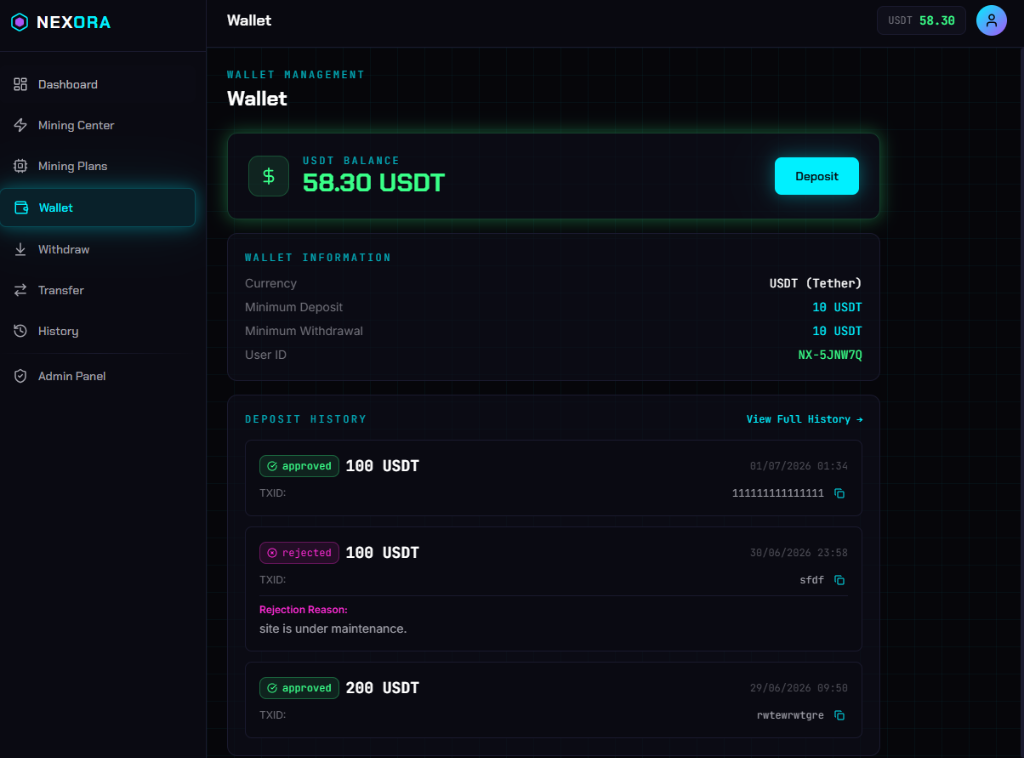Click the Nexora hexagon logo icon
Image resolution: width=1024 pixels, height=758 pixels.
pos(20,22)
